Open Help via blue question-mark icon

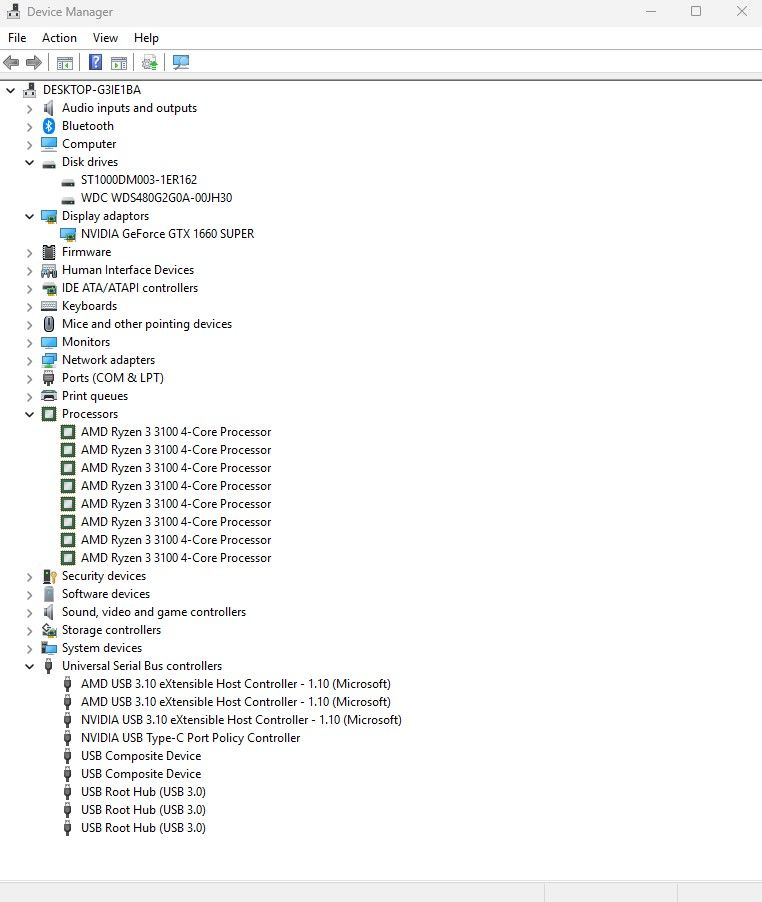point(95,62)
